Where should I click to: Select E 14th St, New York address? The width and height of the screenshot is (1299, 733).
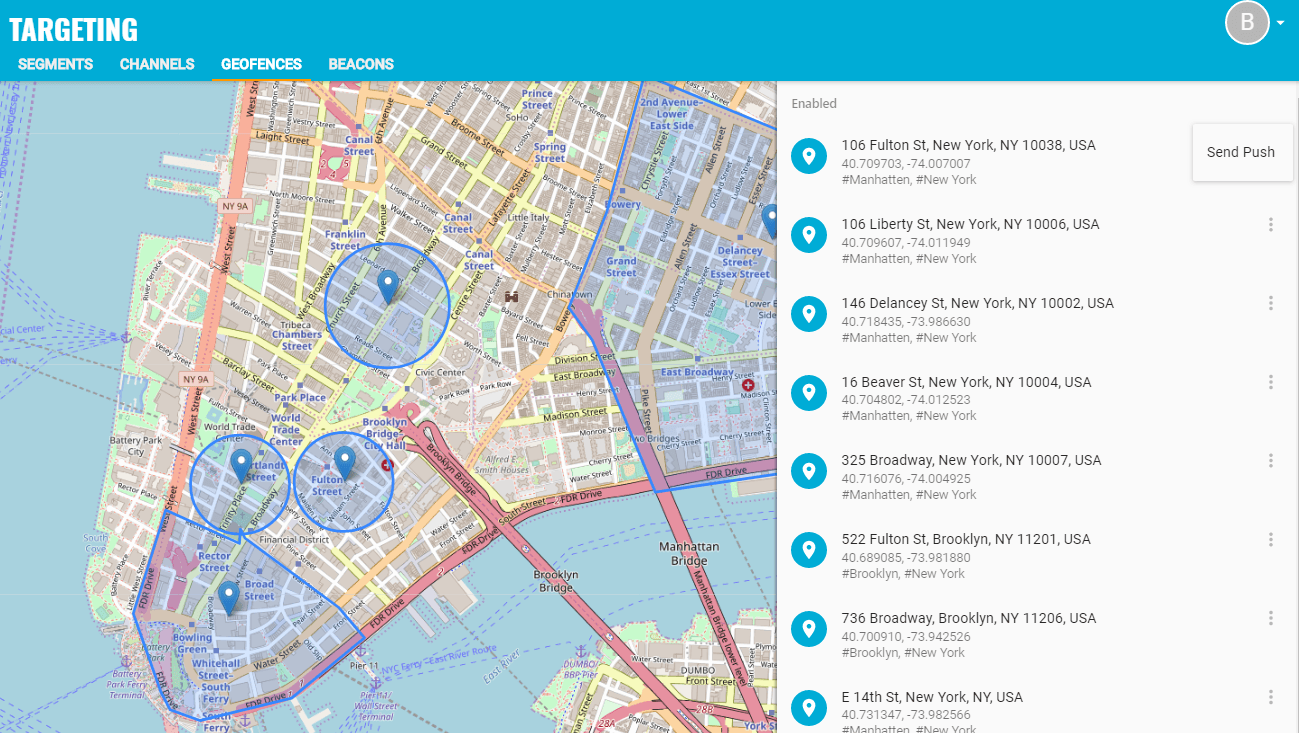[x=932, y=697]
